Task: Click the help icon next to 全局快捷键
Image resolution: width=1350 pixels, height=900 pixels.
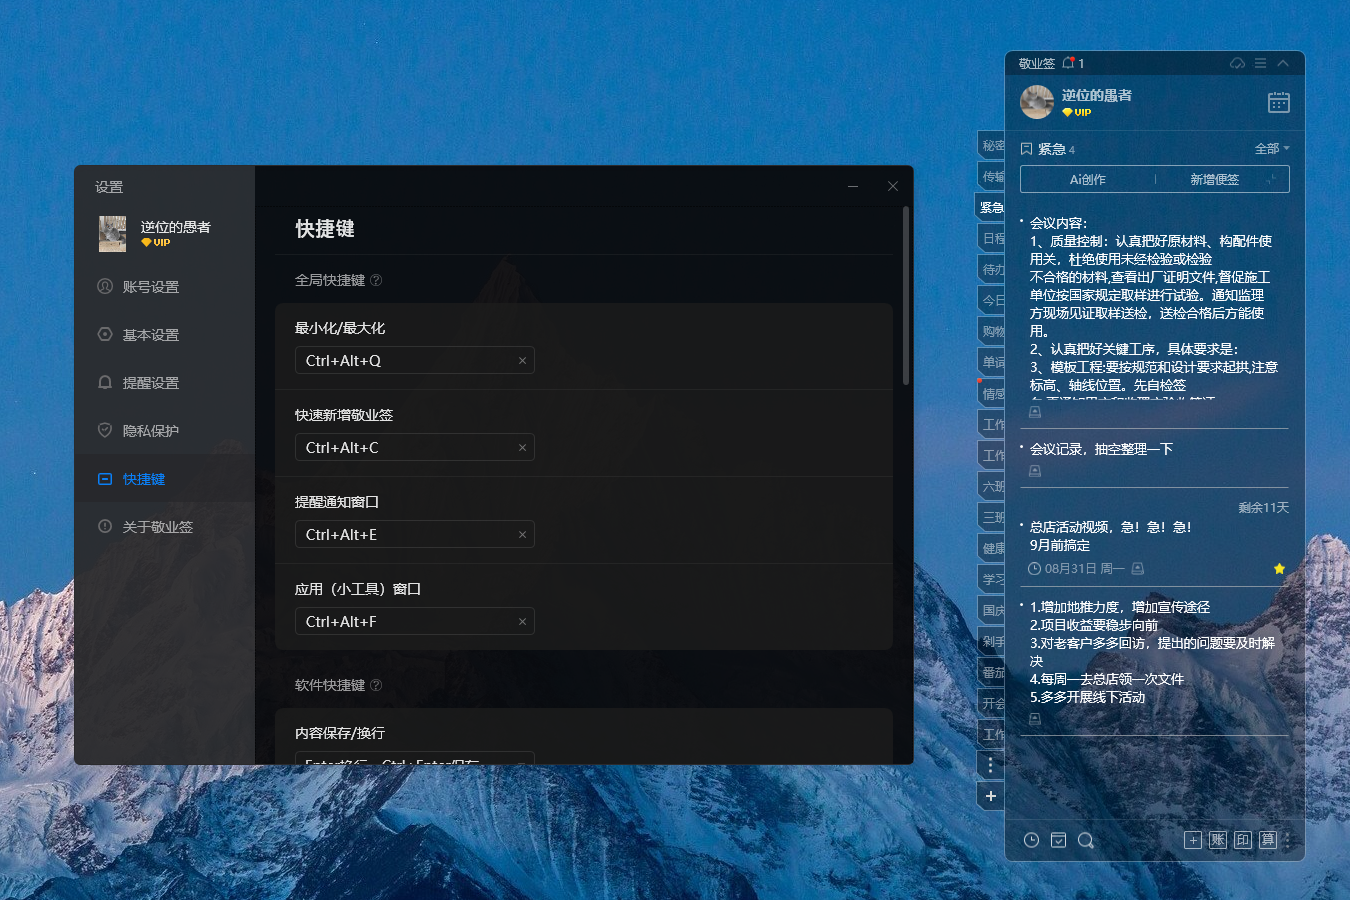Action: [376, 280]
